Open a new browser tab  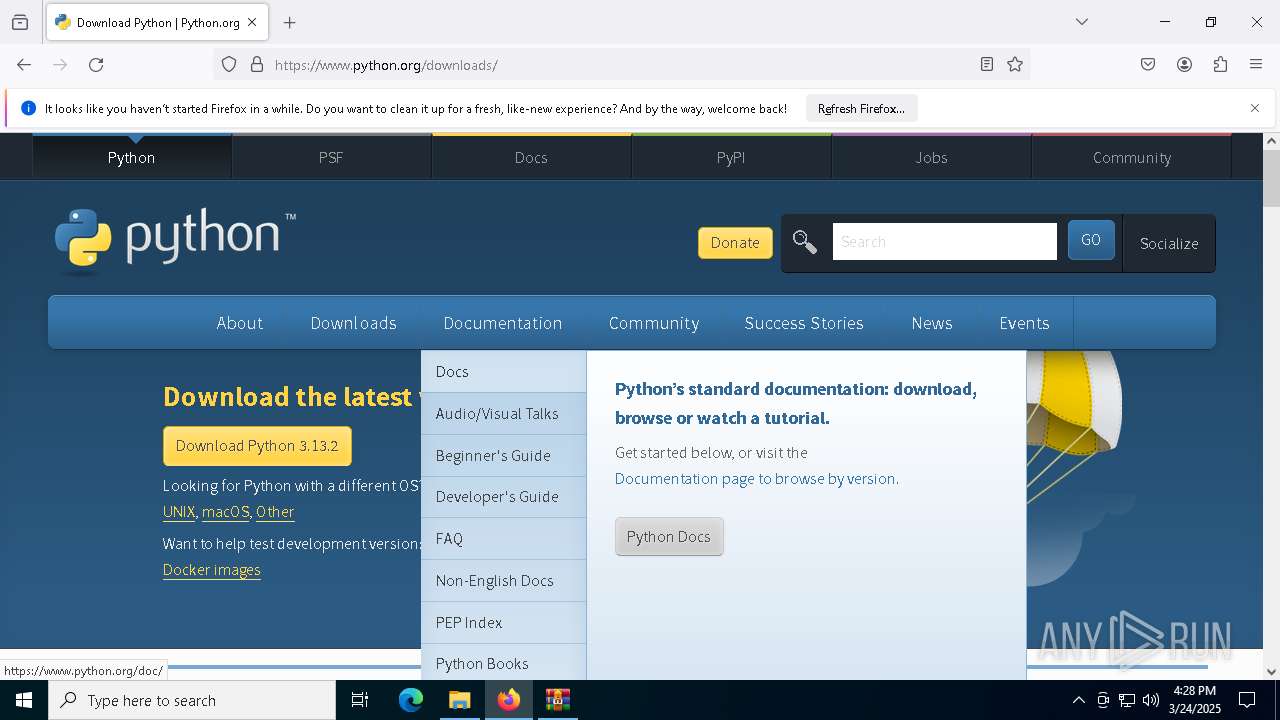click(x=290, y=22)
